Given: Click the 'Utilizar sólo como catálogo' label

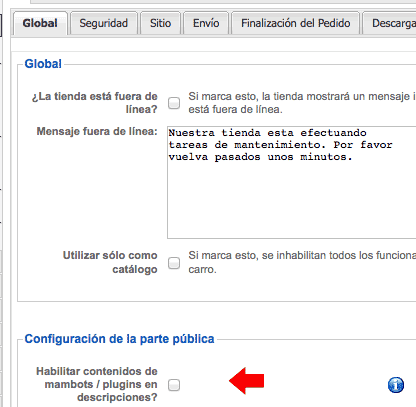Looking at the screenshot, I should tap(110, 262).
